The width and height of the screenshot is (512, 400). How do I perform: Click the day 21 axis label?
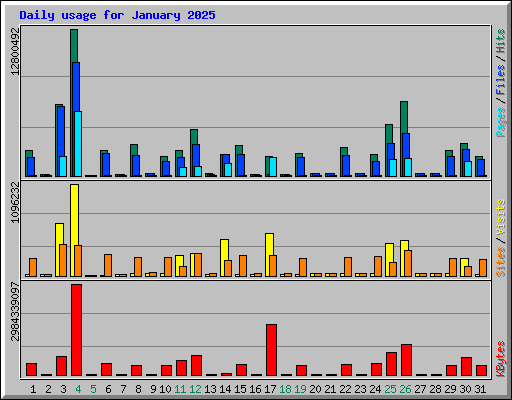tap(330, 389)
